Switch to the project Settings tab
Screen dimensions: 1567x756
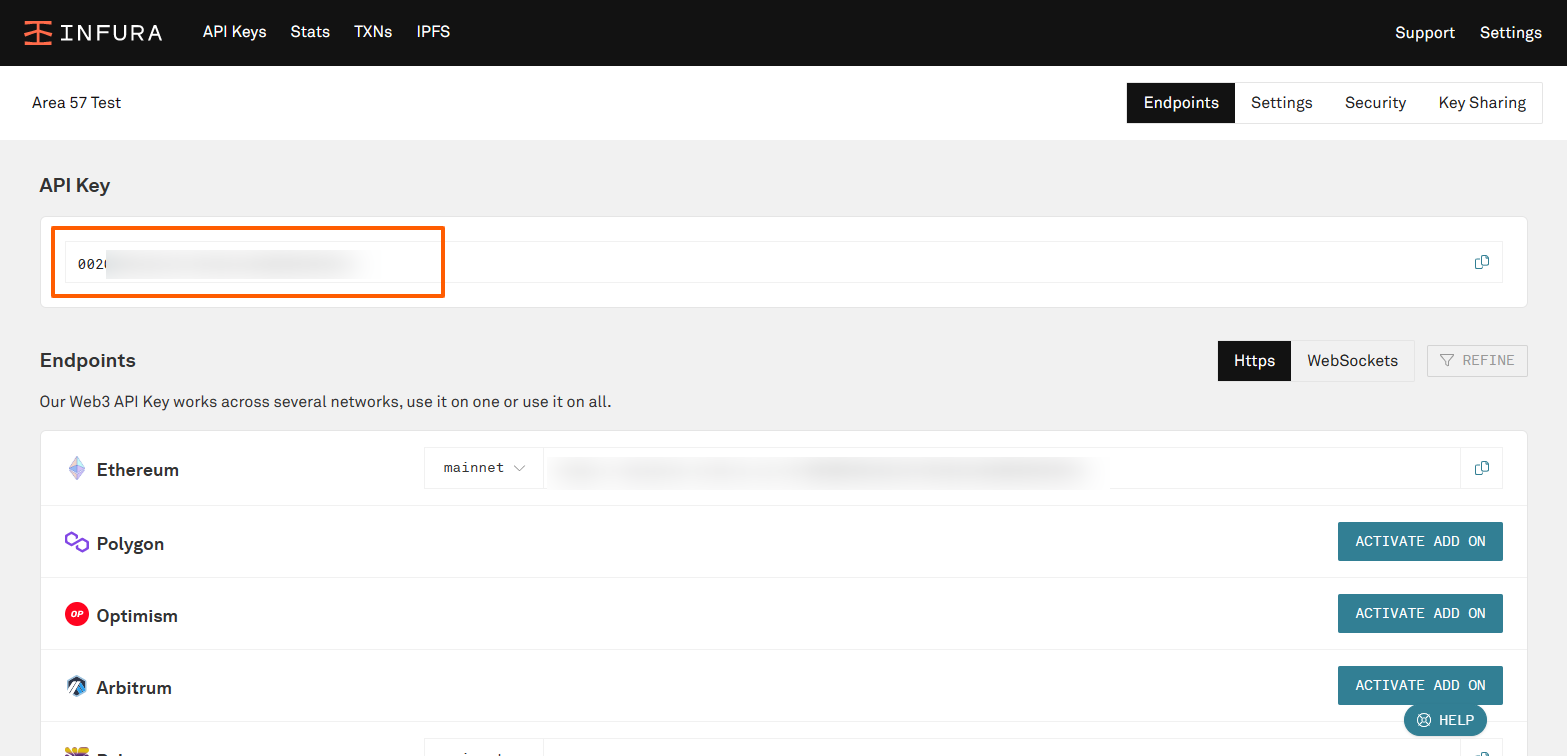click(x=1282, y=103)
